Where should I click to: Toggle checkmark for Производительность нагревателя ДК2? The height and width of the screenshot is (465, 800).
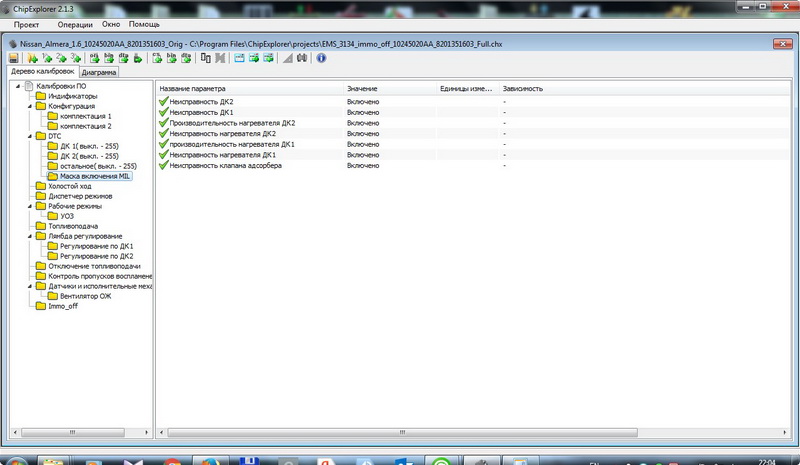163,123
